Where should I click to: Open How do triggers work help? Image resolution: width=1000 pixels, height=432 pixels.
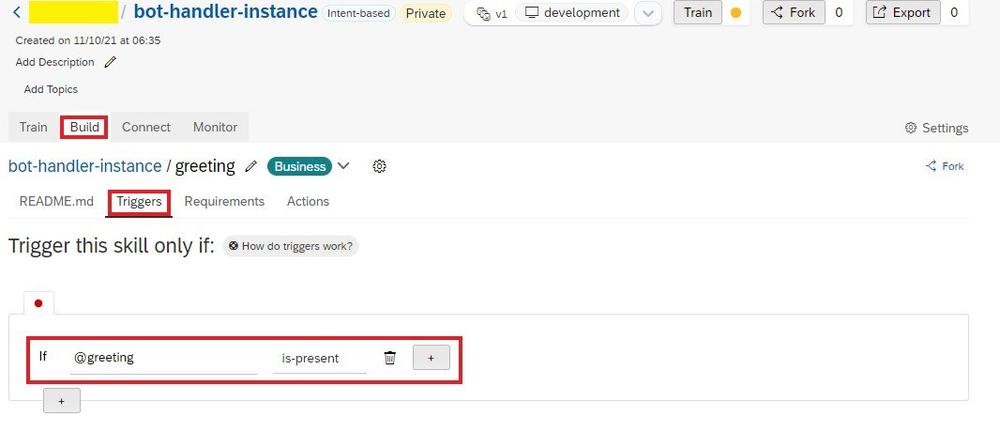pos(290,246)
